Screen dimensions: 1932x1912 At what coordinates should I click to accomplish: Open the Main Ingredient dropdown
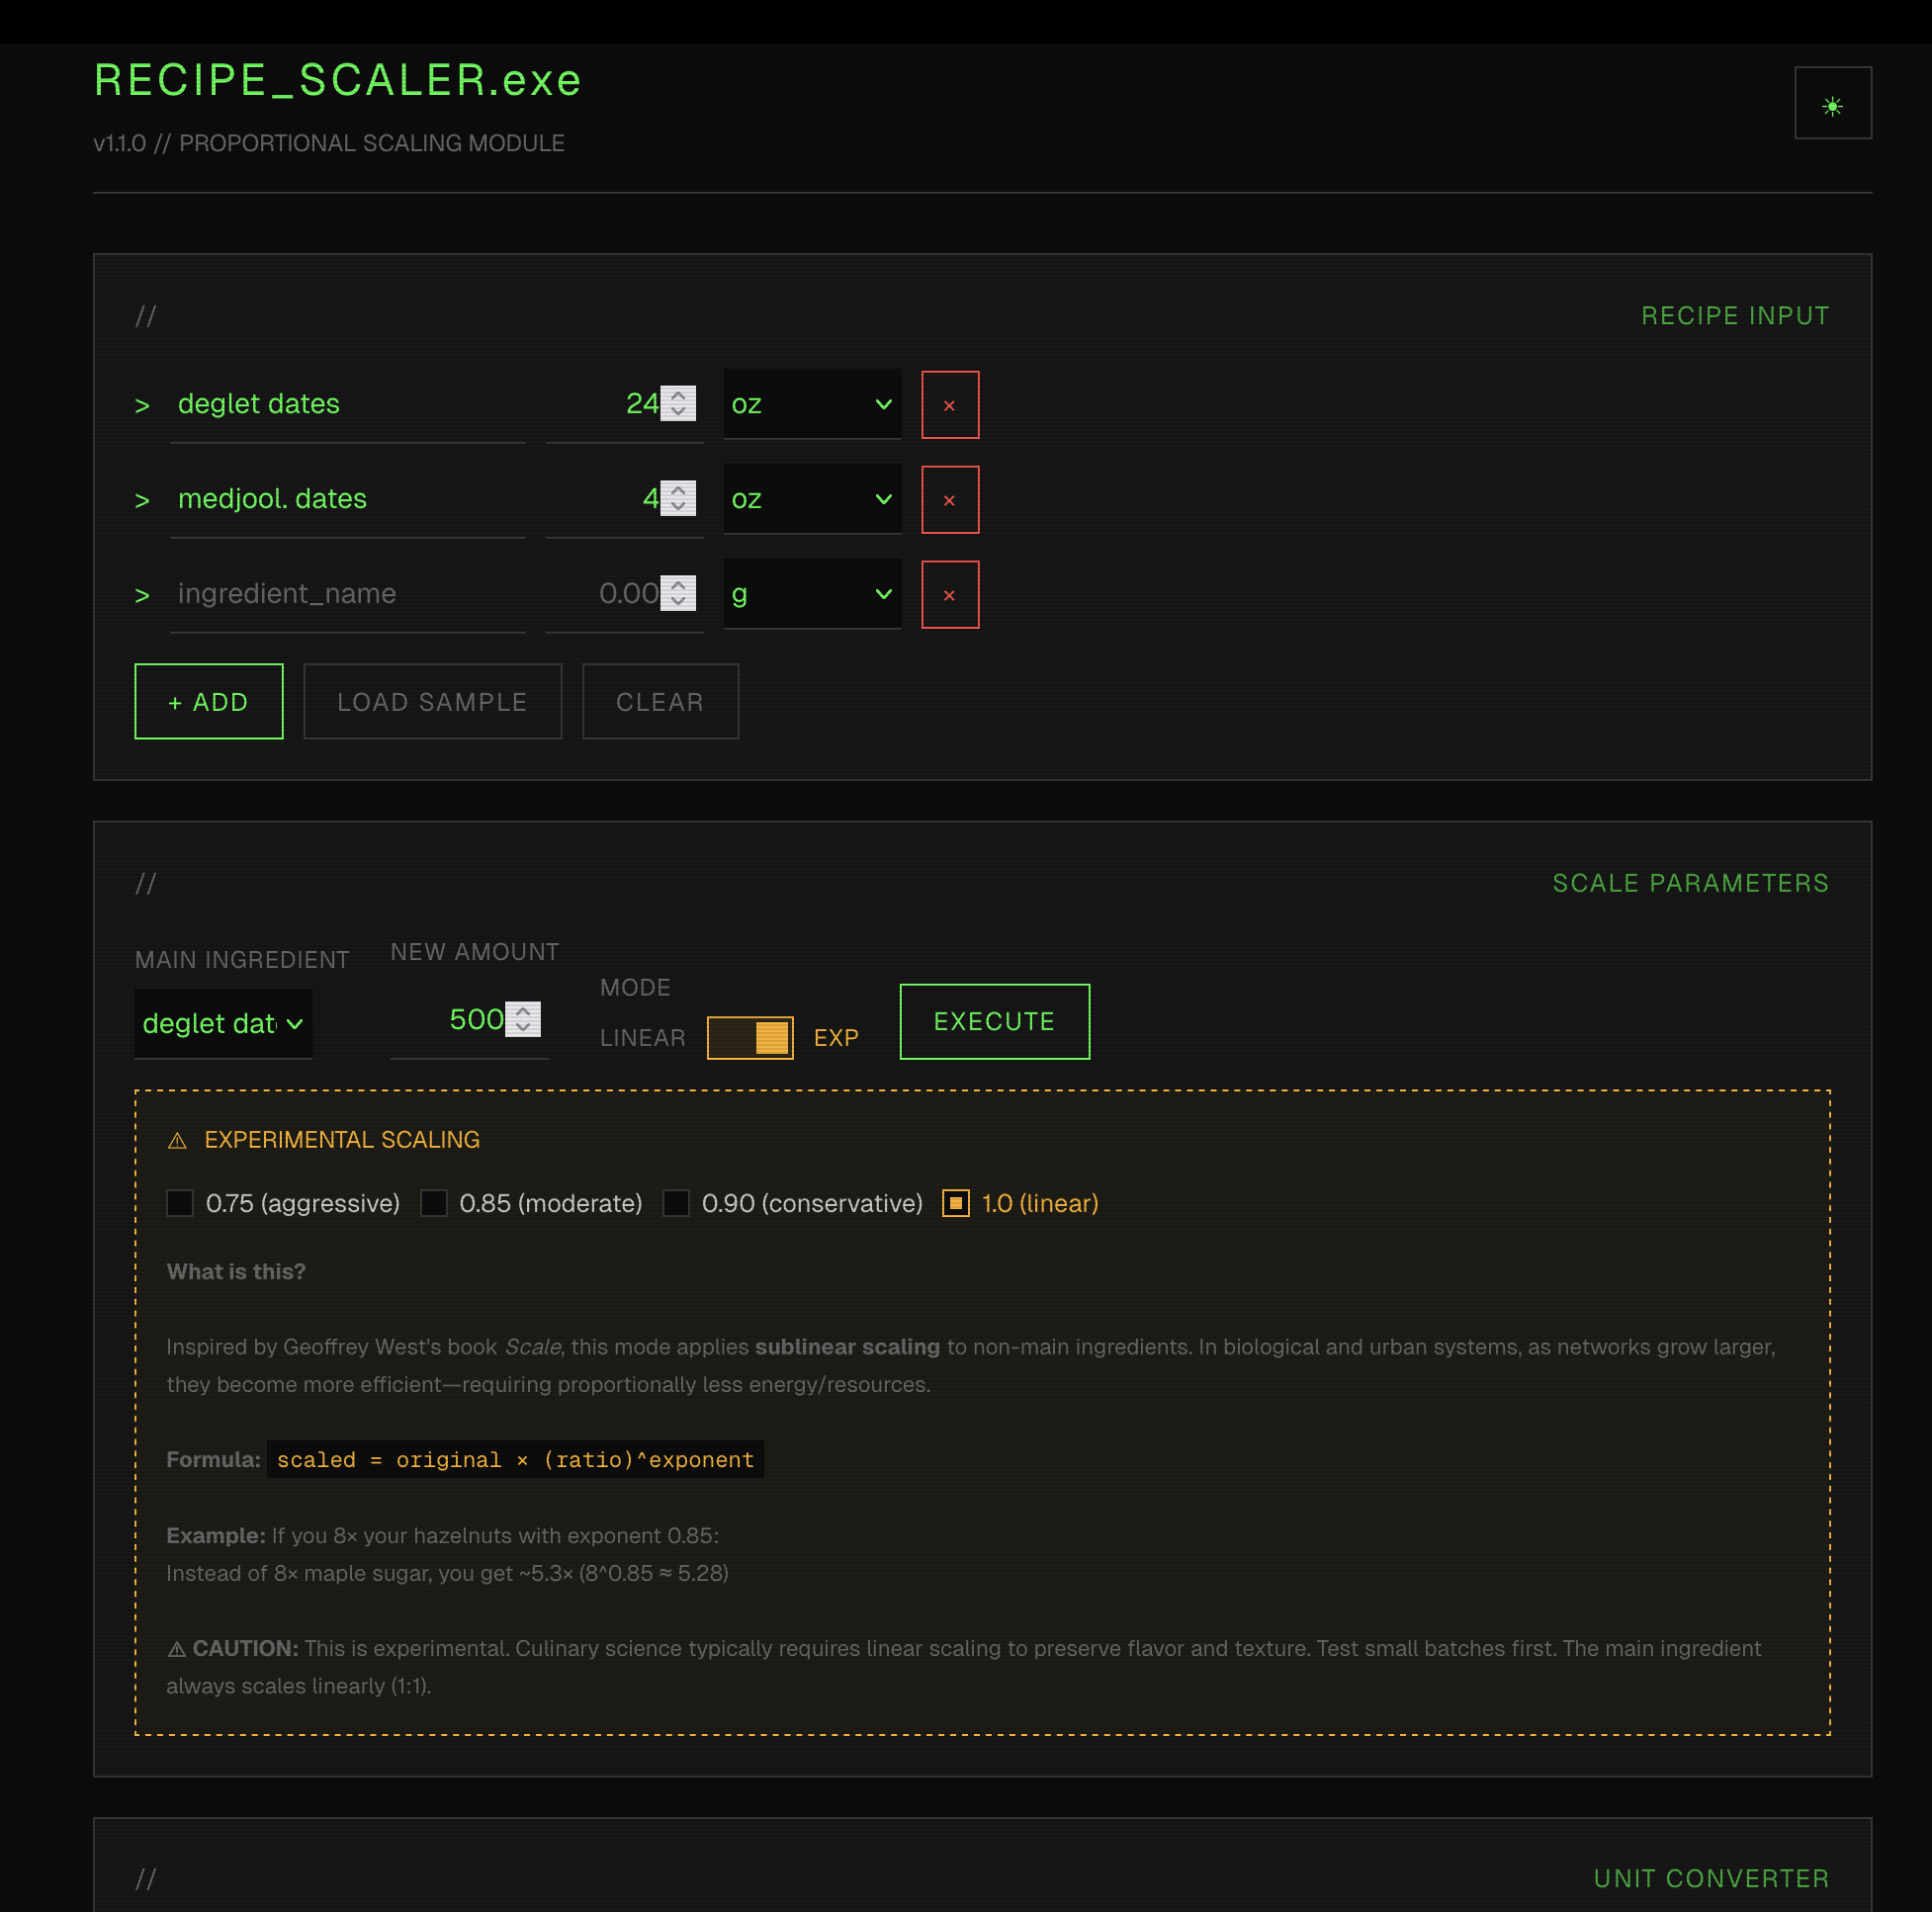point(223,1023)
